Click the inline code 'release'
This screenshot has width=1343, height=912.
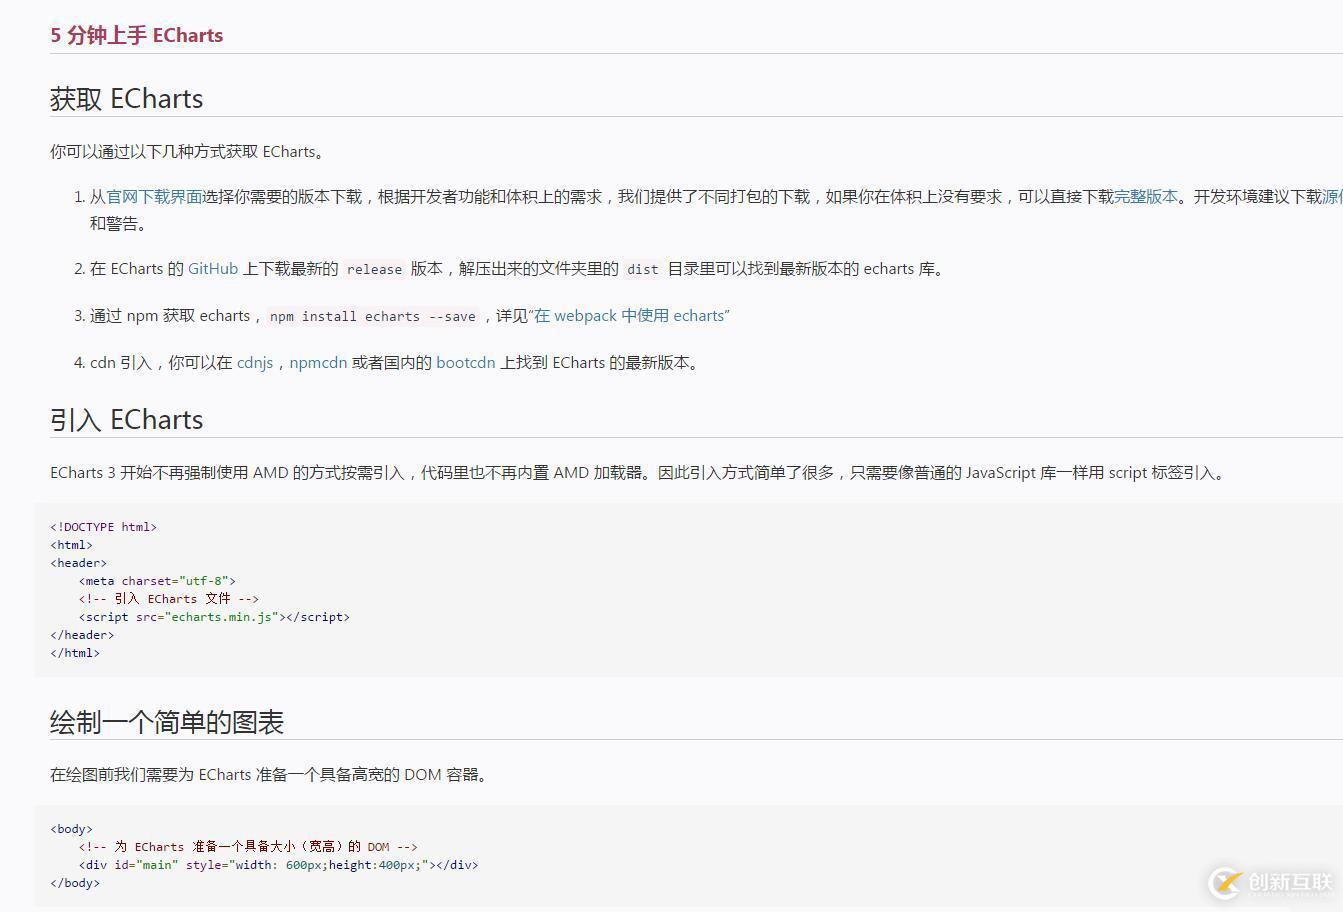(374, 270)
